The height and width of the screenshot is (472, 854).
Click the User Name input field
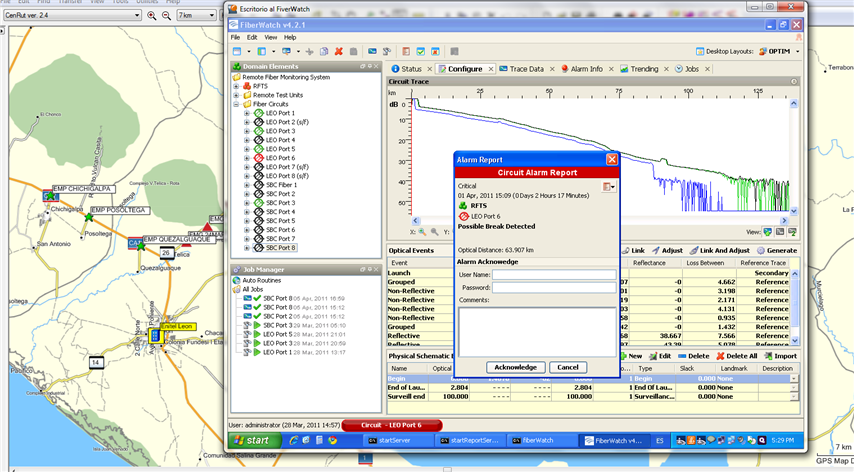point(554,275)
